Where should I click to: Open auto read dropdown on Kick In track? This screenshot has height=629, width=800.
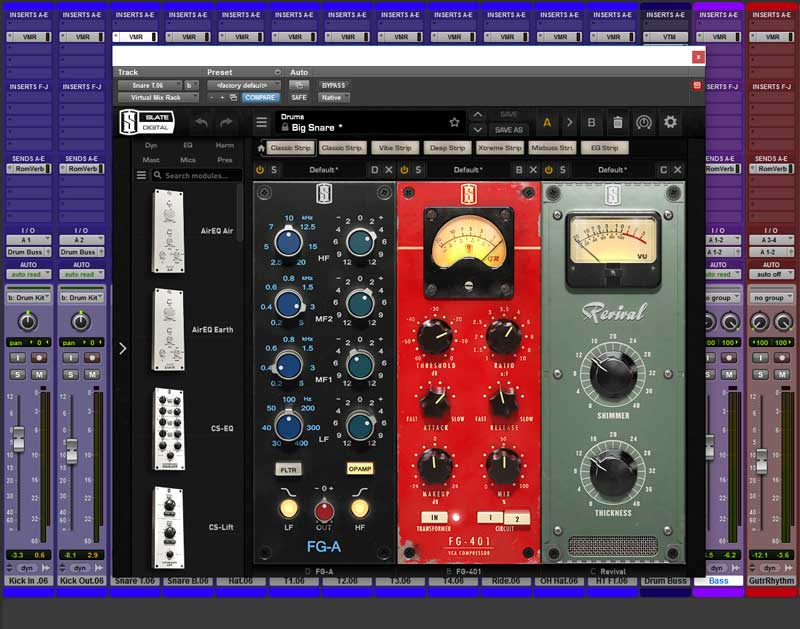coord(29,274)
